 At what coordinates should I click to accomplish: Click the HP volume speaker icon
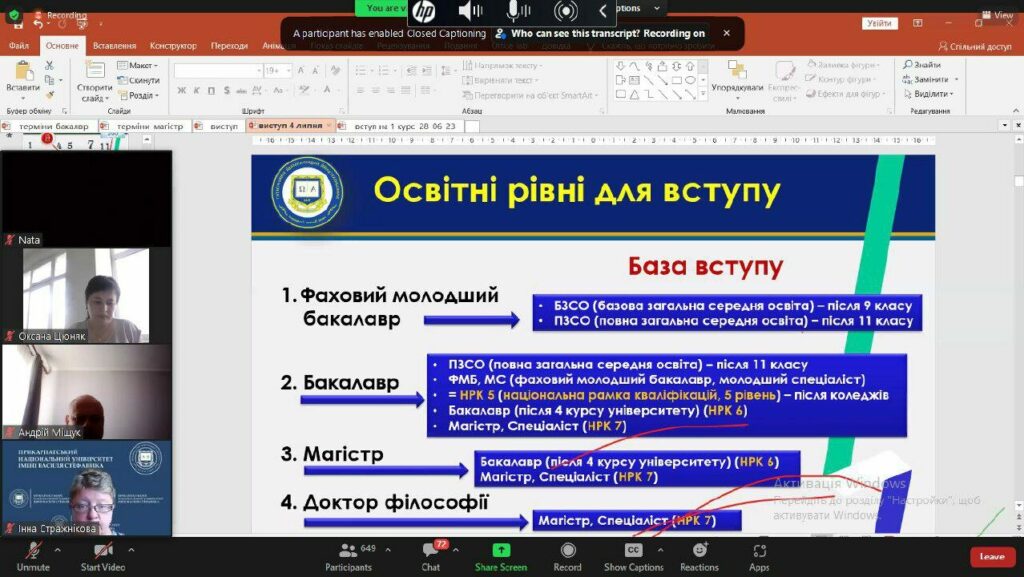tap(470, 11)
